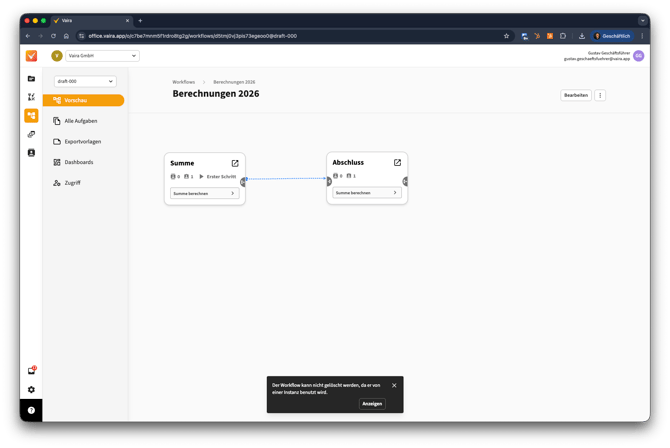
Task: Select Vorschau in the sidebar
Action: [x=83, y=100]
